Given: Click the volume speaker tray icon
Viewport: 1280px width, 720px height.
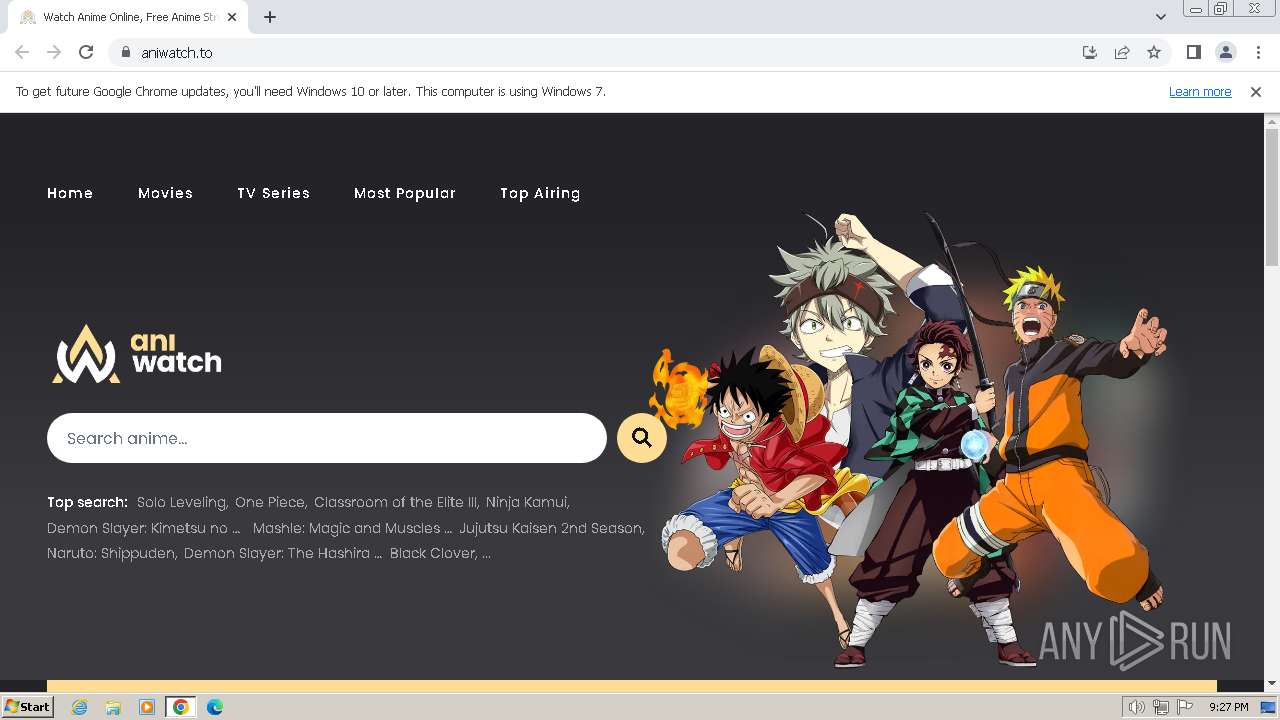Looking at the screenshot, I should [1137, 707].
